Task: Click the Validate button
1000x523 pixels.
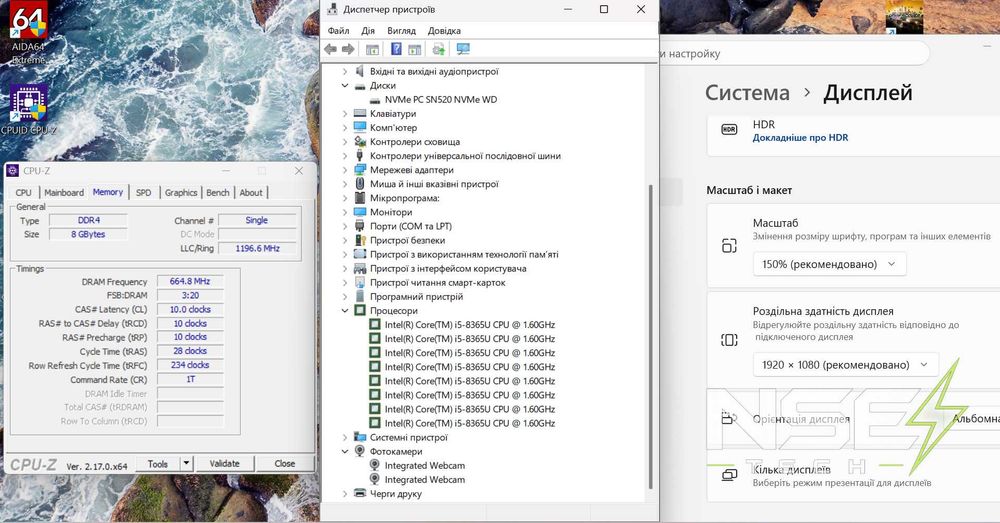Action: pos(224,464)
